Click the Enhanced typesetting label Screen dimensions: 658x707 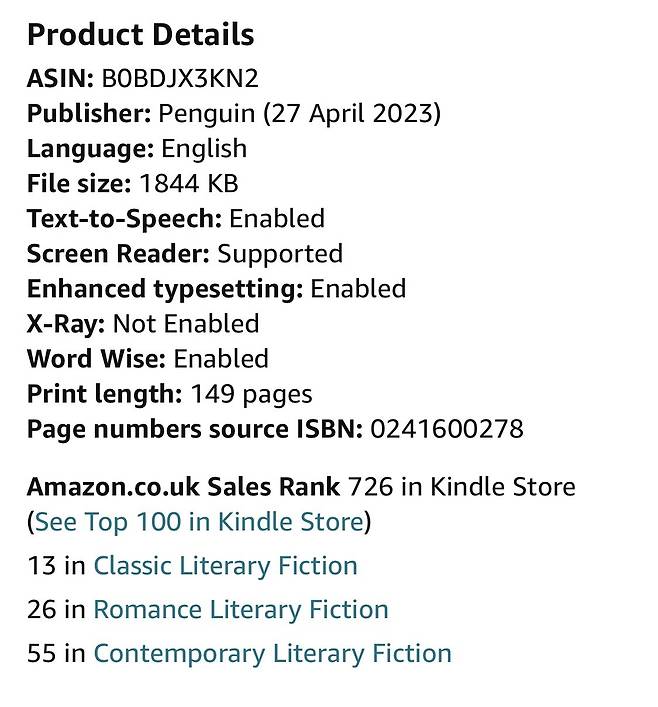[164, 289]
